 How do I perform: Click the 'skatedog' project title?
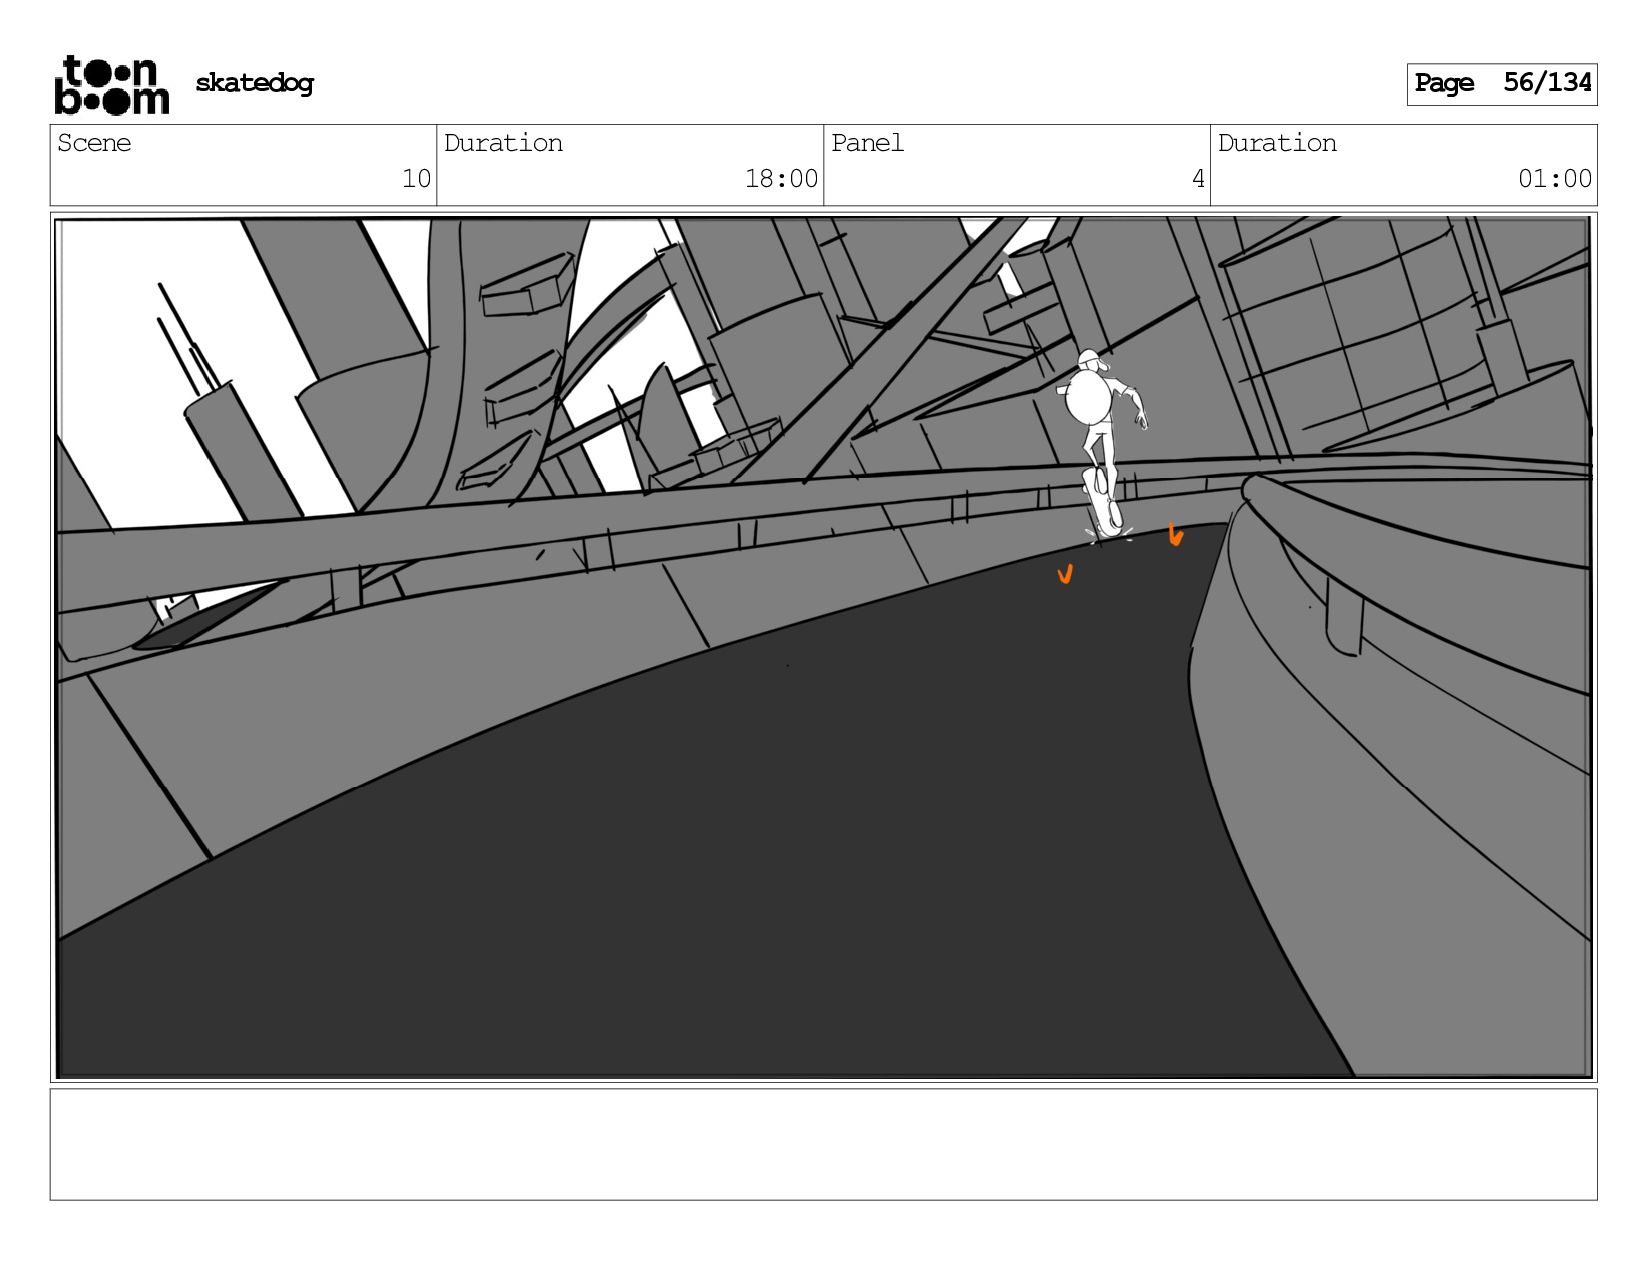[254, 83]
